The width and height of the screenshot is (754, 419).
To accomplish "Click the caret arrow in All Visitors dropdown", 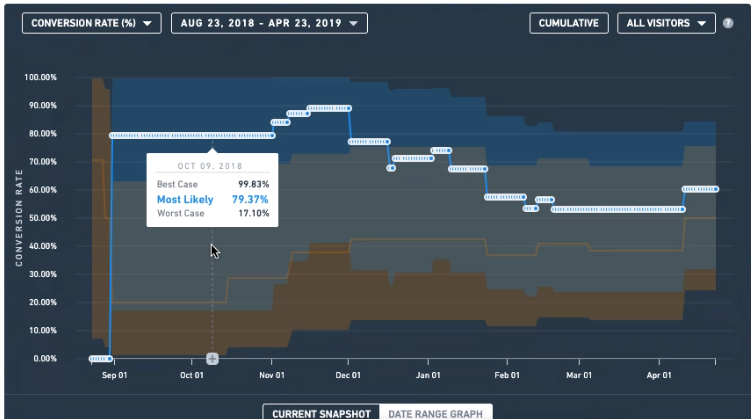I will pyautogui.click(x=702, y=24).
